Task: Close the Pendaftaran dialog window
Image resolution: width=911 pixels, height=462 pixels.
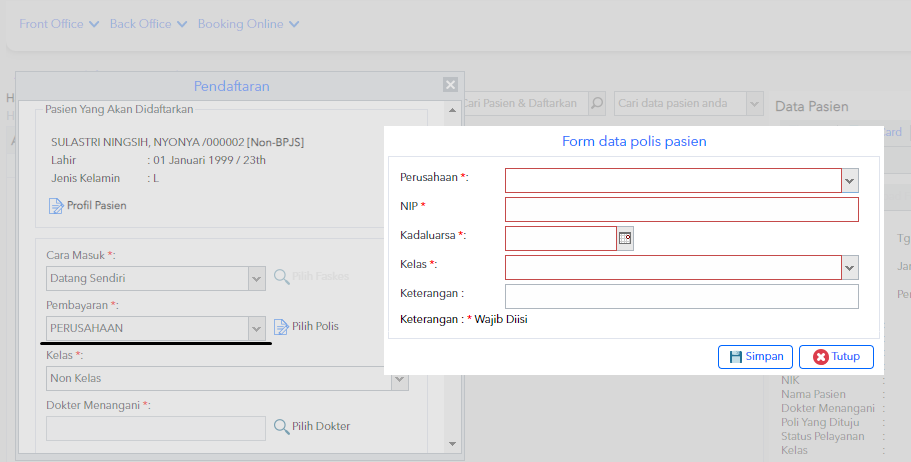Action: pyautogui.click(x=450, y=86)
